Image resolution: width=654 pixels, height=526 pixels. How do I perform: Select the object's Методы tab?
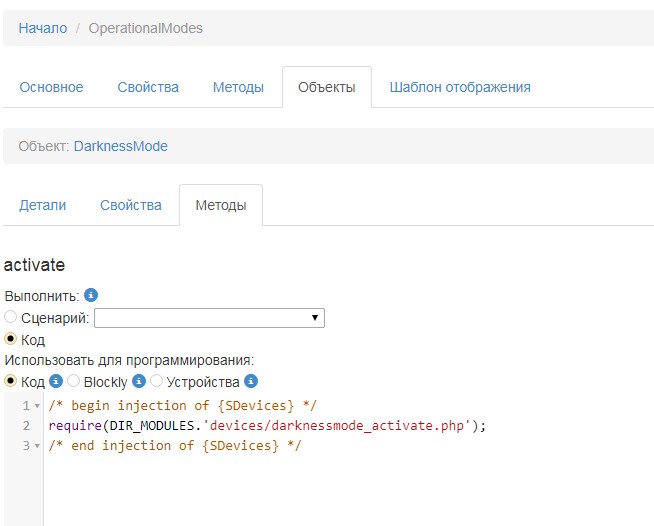coord(221,205)
